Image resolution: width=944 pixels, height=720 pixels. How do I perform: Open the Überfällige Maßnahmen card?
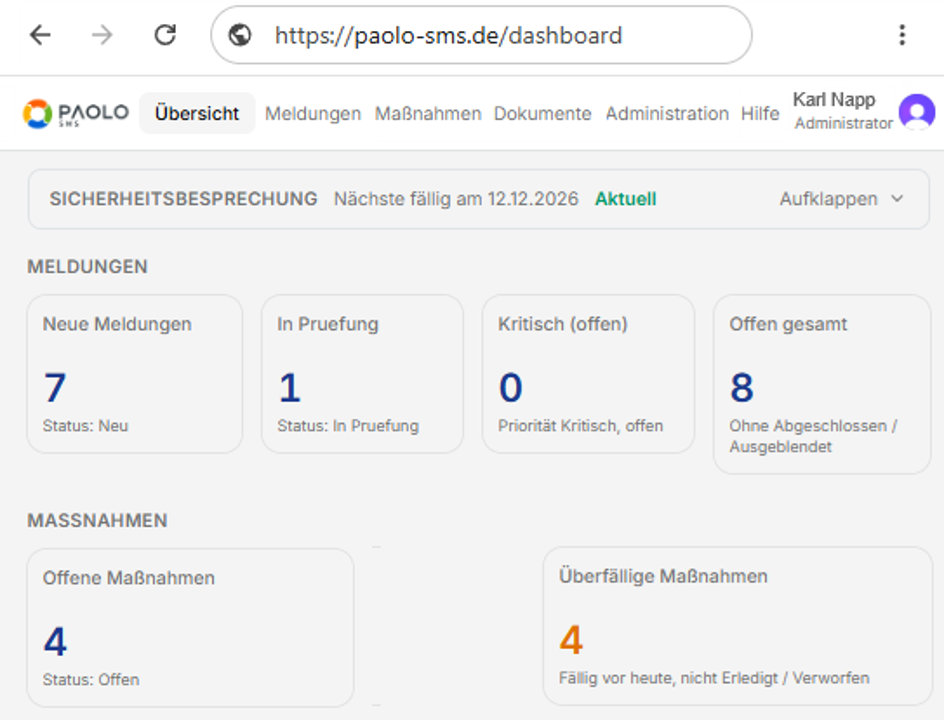point(738,626)
